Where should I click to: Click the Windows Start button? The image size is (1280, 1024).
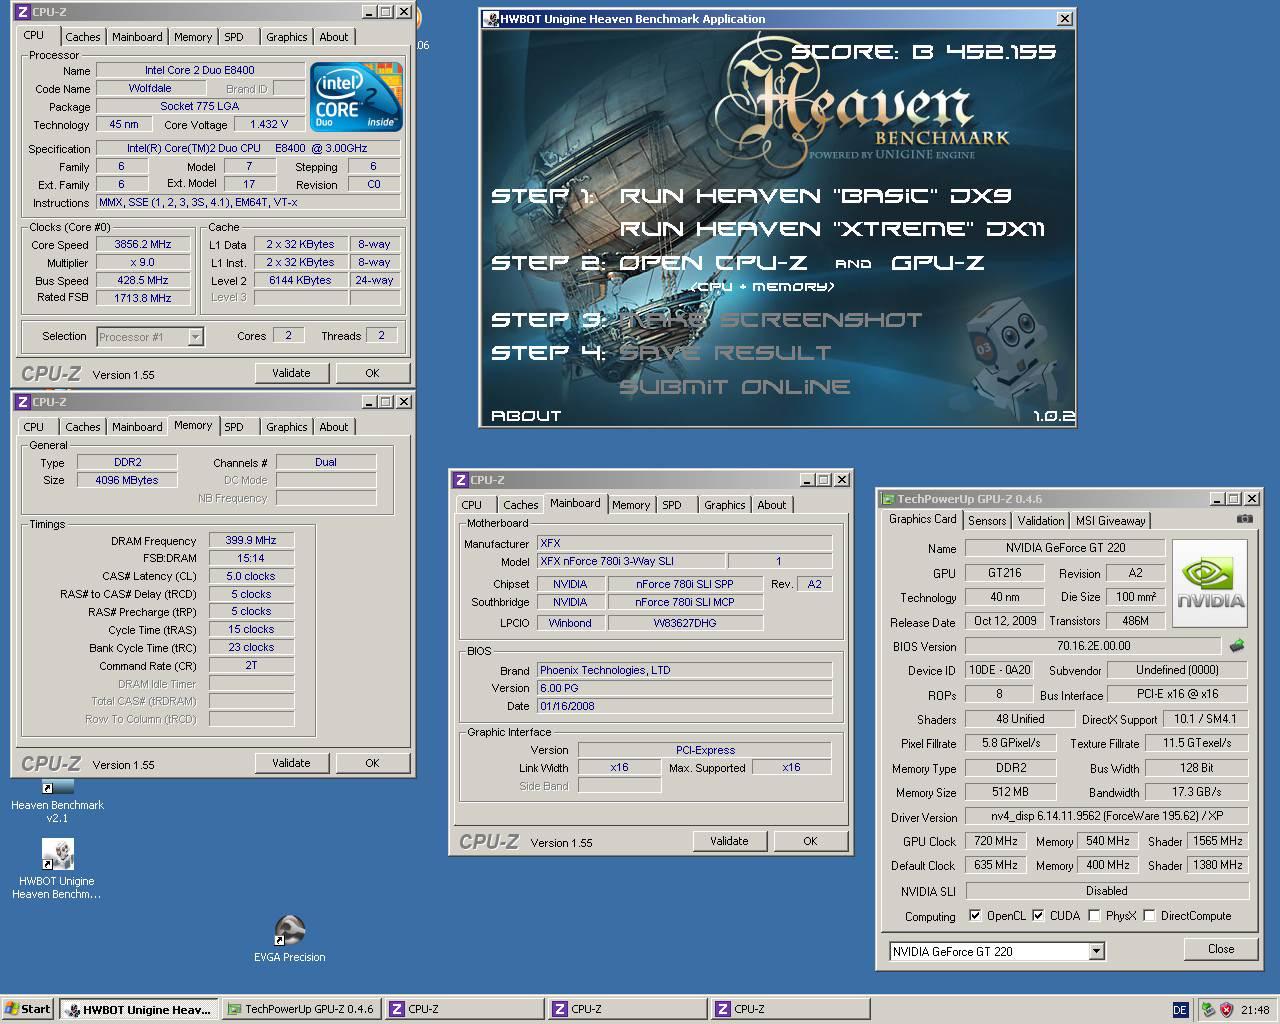pos(28,1010)
